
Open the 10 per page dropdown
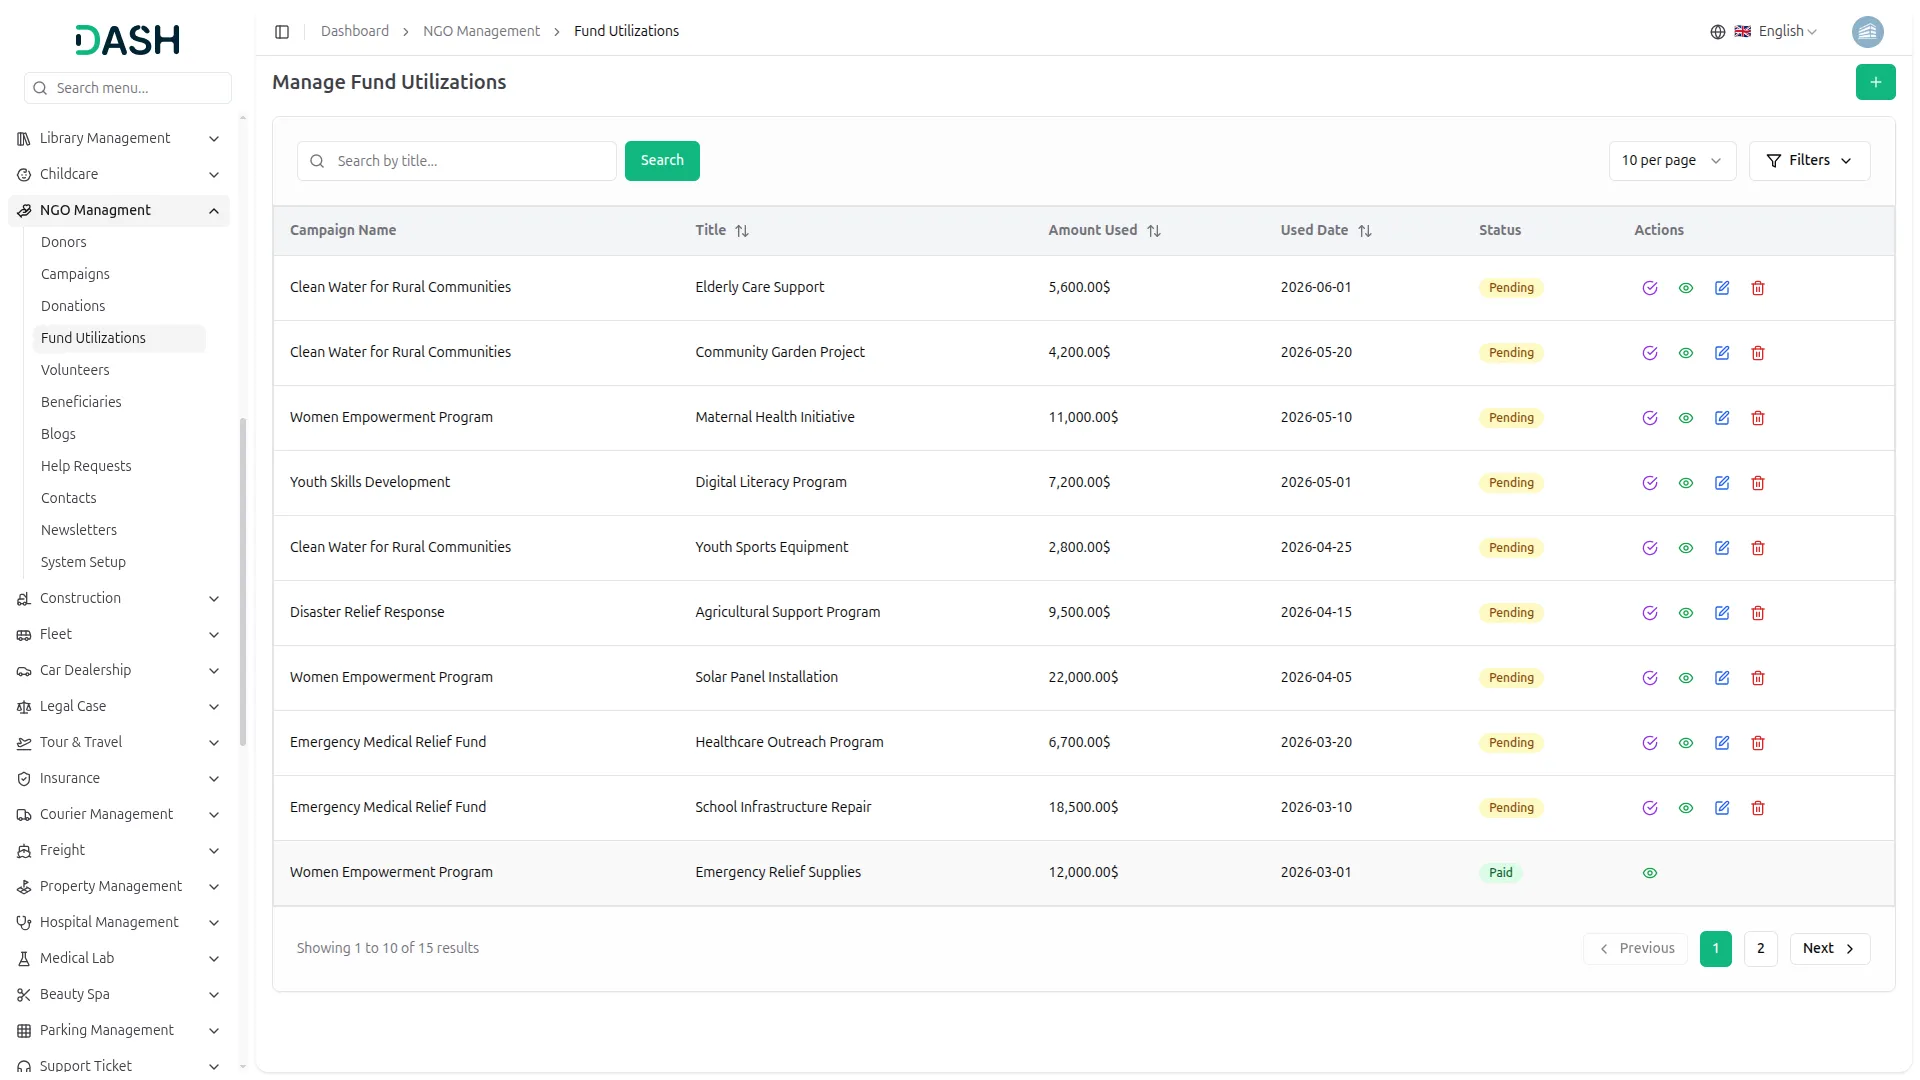[x=1671, y=161]
